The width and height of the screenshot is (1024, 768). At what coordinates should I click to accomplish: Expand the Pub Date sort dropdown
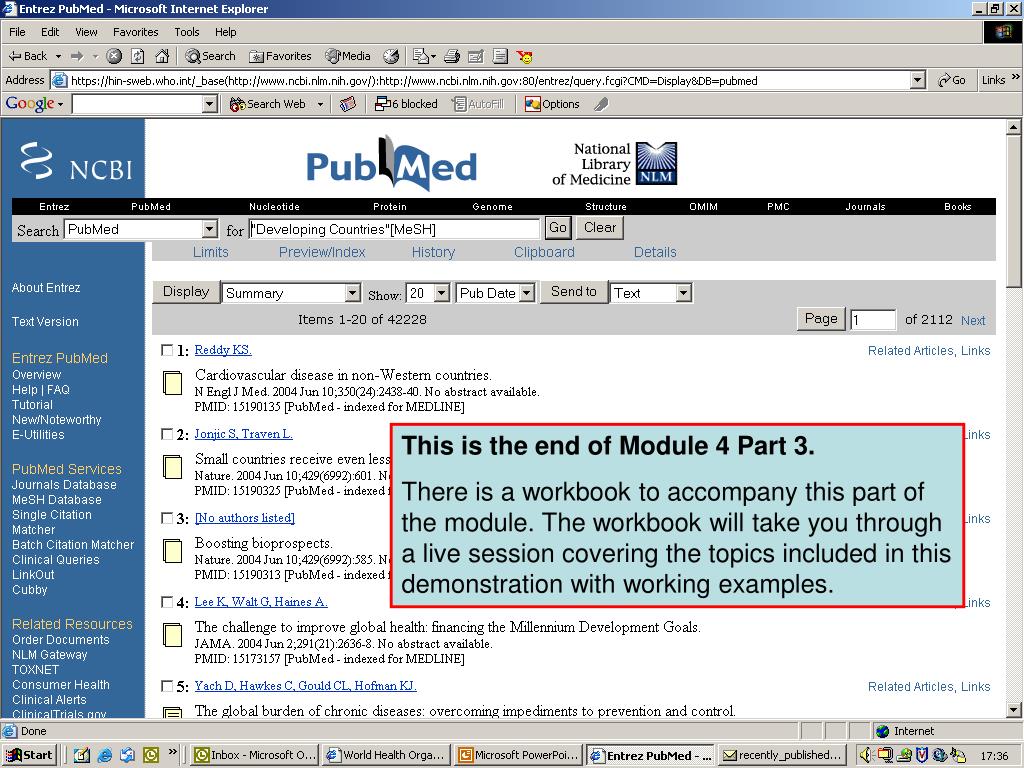528,293
